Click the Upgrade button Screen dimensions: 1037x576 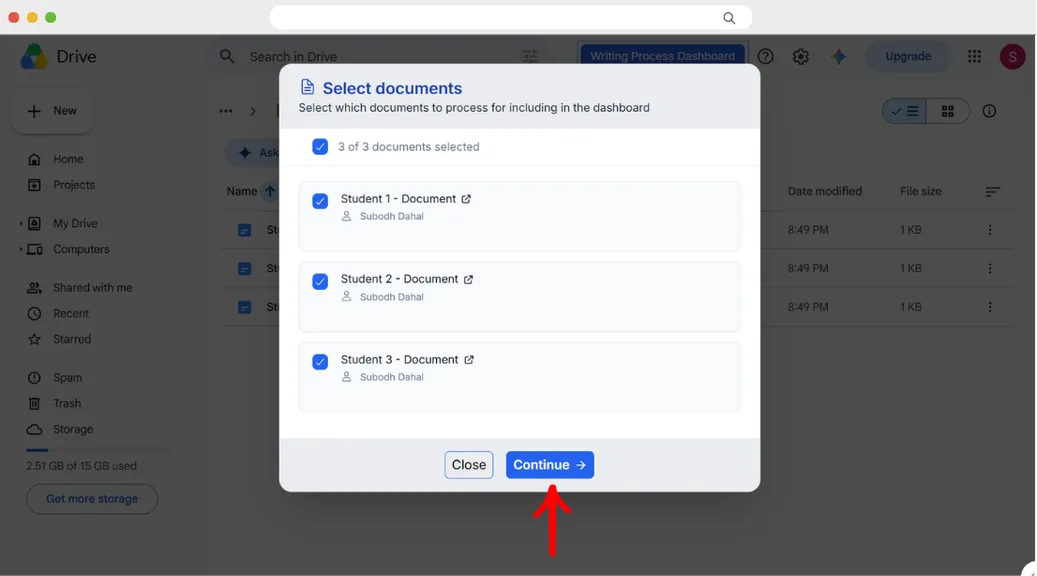[x=908, y=57]
